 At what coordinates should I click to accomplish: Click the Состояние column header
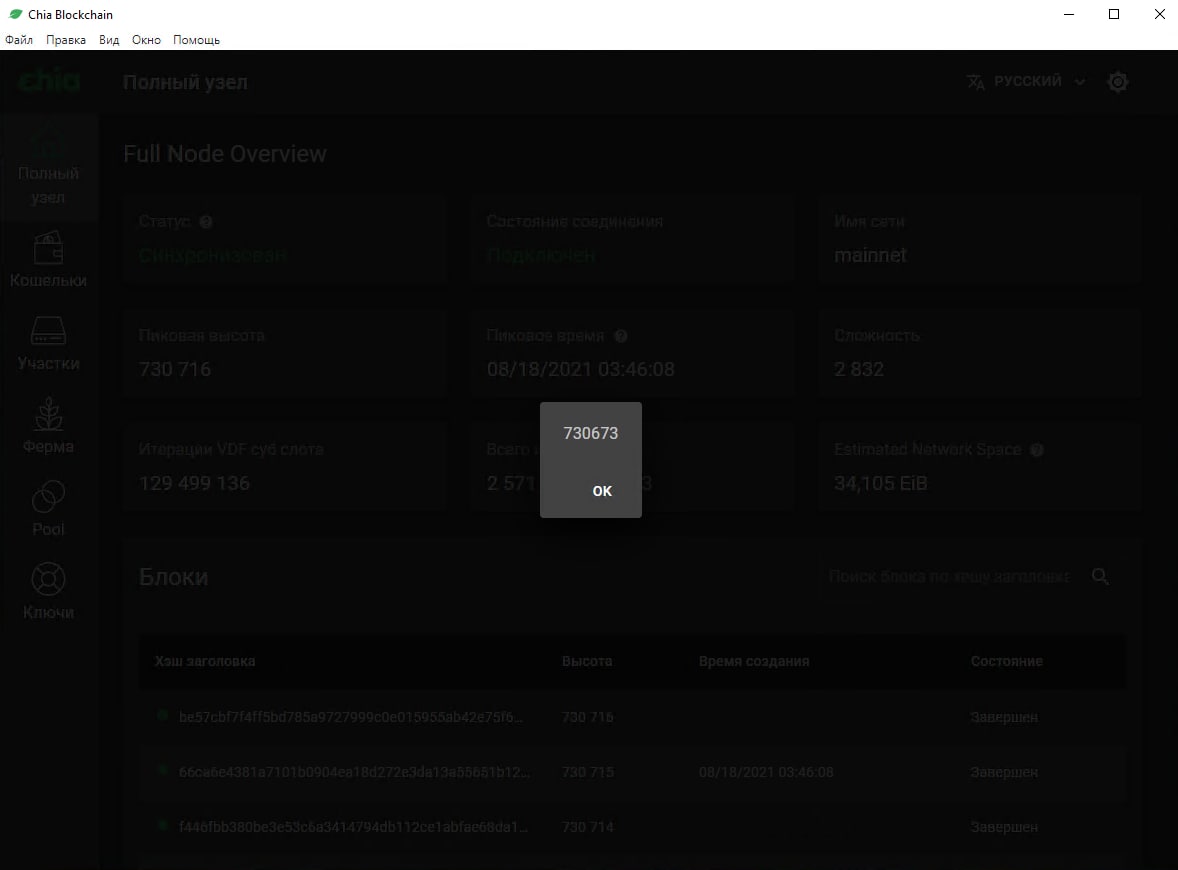tap(1006, 661)
